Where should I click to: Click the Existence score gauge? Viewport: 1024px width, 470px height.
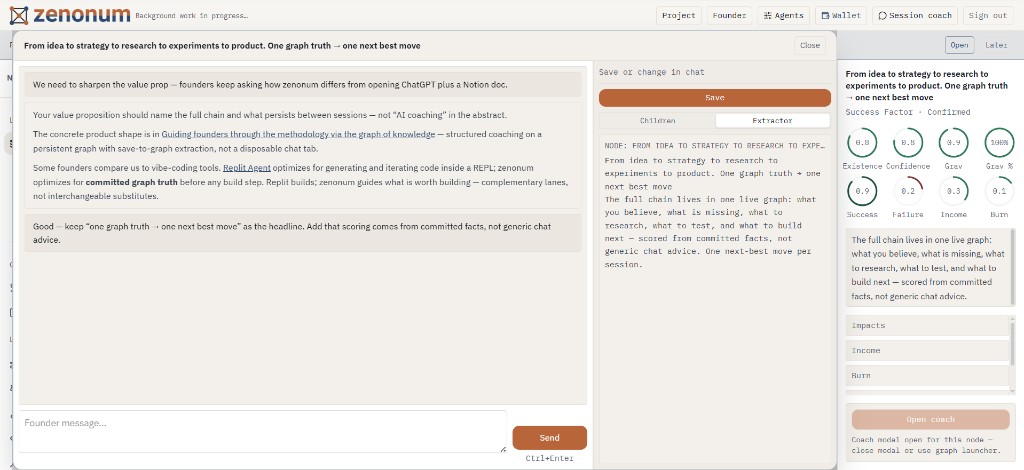[862, 143]
